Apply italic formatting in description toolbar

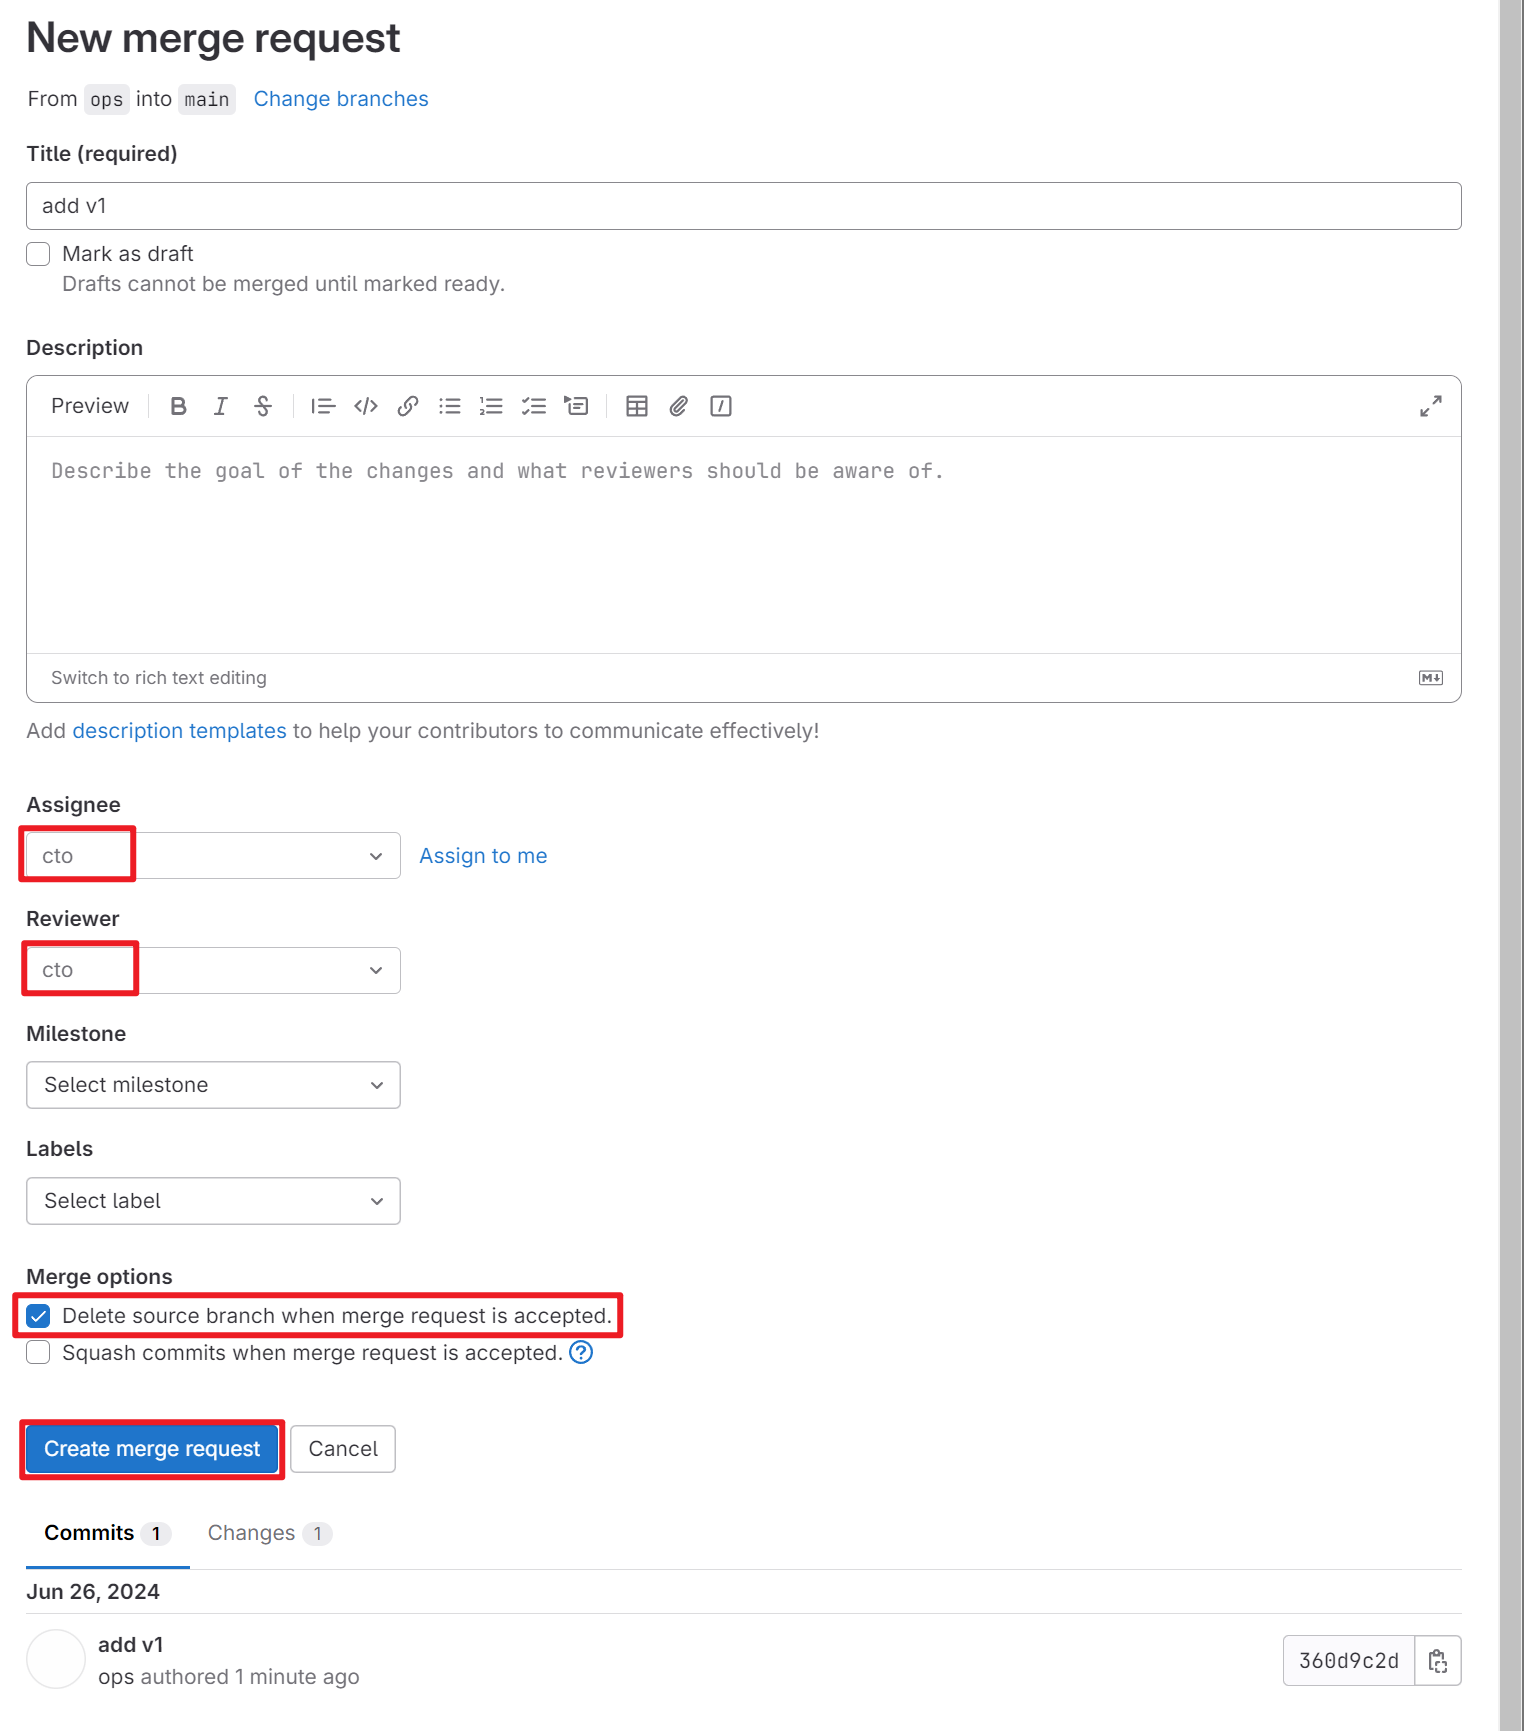(x=220, y=406)
